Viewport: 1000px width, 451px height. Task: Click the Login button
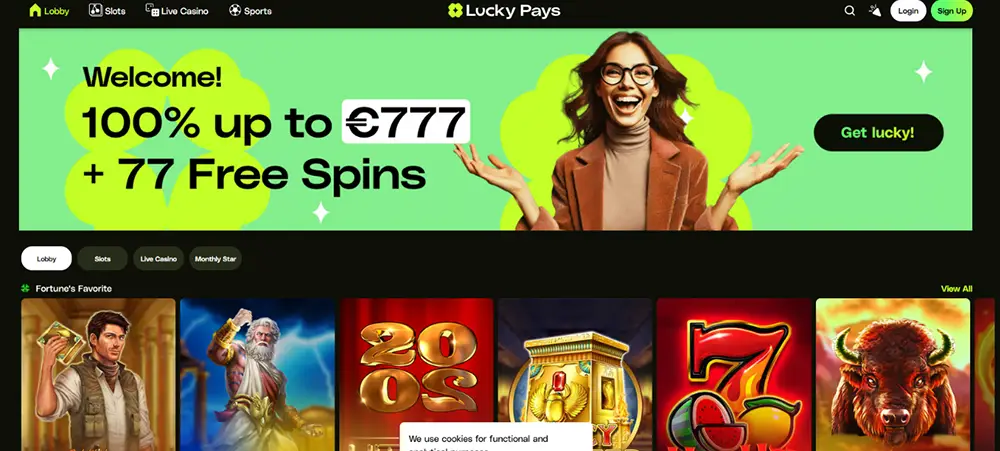pos(908,11)
